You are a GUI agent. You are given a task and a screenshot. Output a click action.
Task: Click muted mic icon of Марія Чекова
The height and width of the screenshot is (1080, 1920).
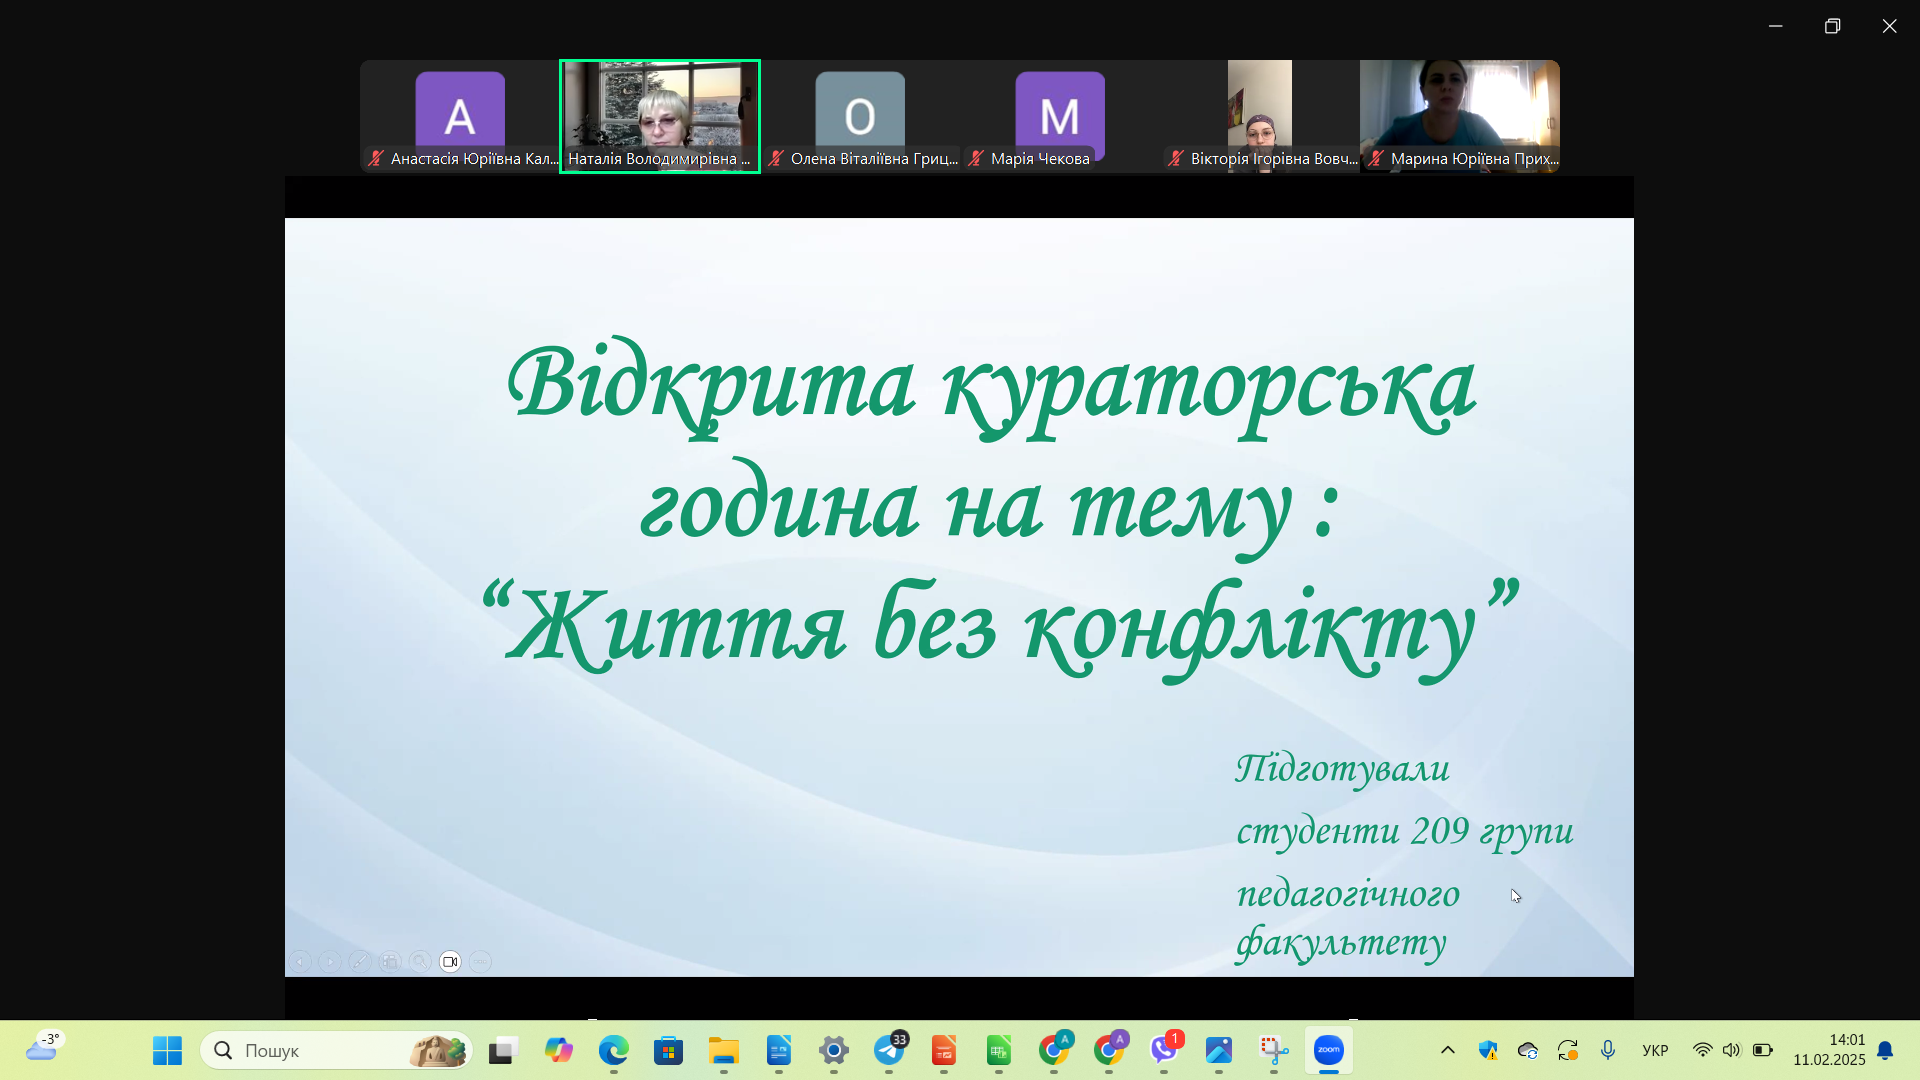[976, 158]
